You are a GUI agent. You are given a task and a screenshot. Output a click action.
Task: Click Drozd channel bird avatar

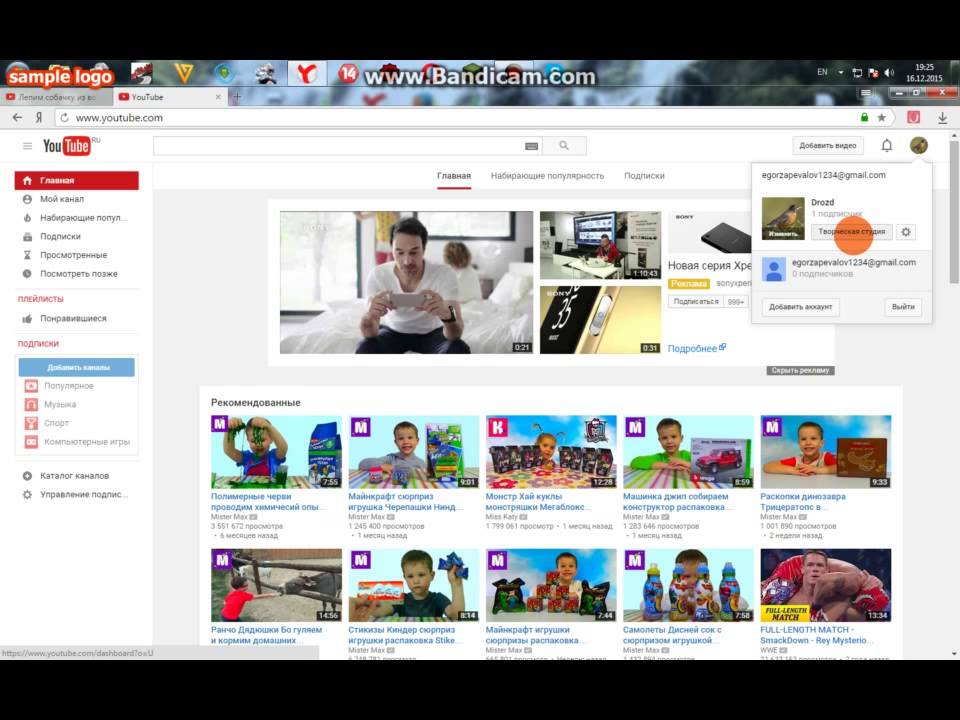(783, 219)
